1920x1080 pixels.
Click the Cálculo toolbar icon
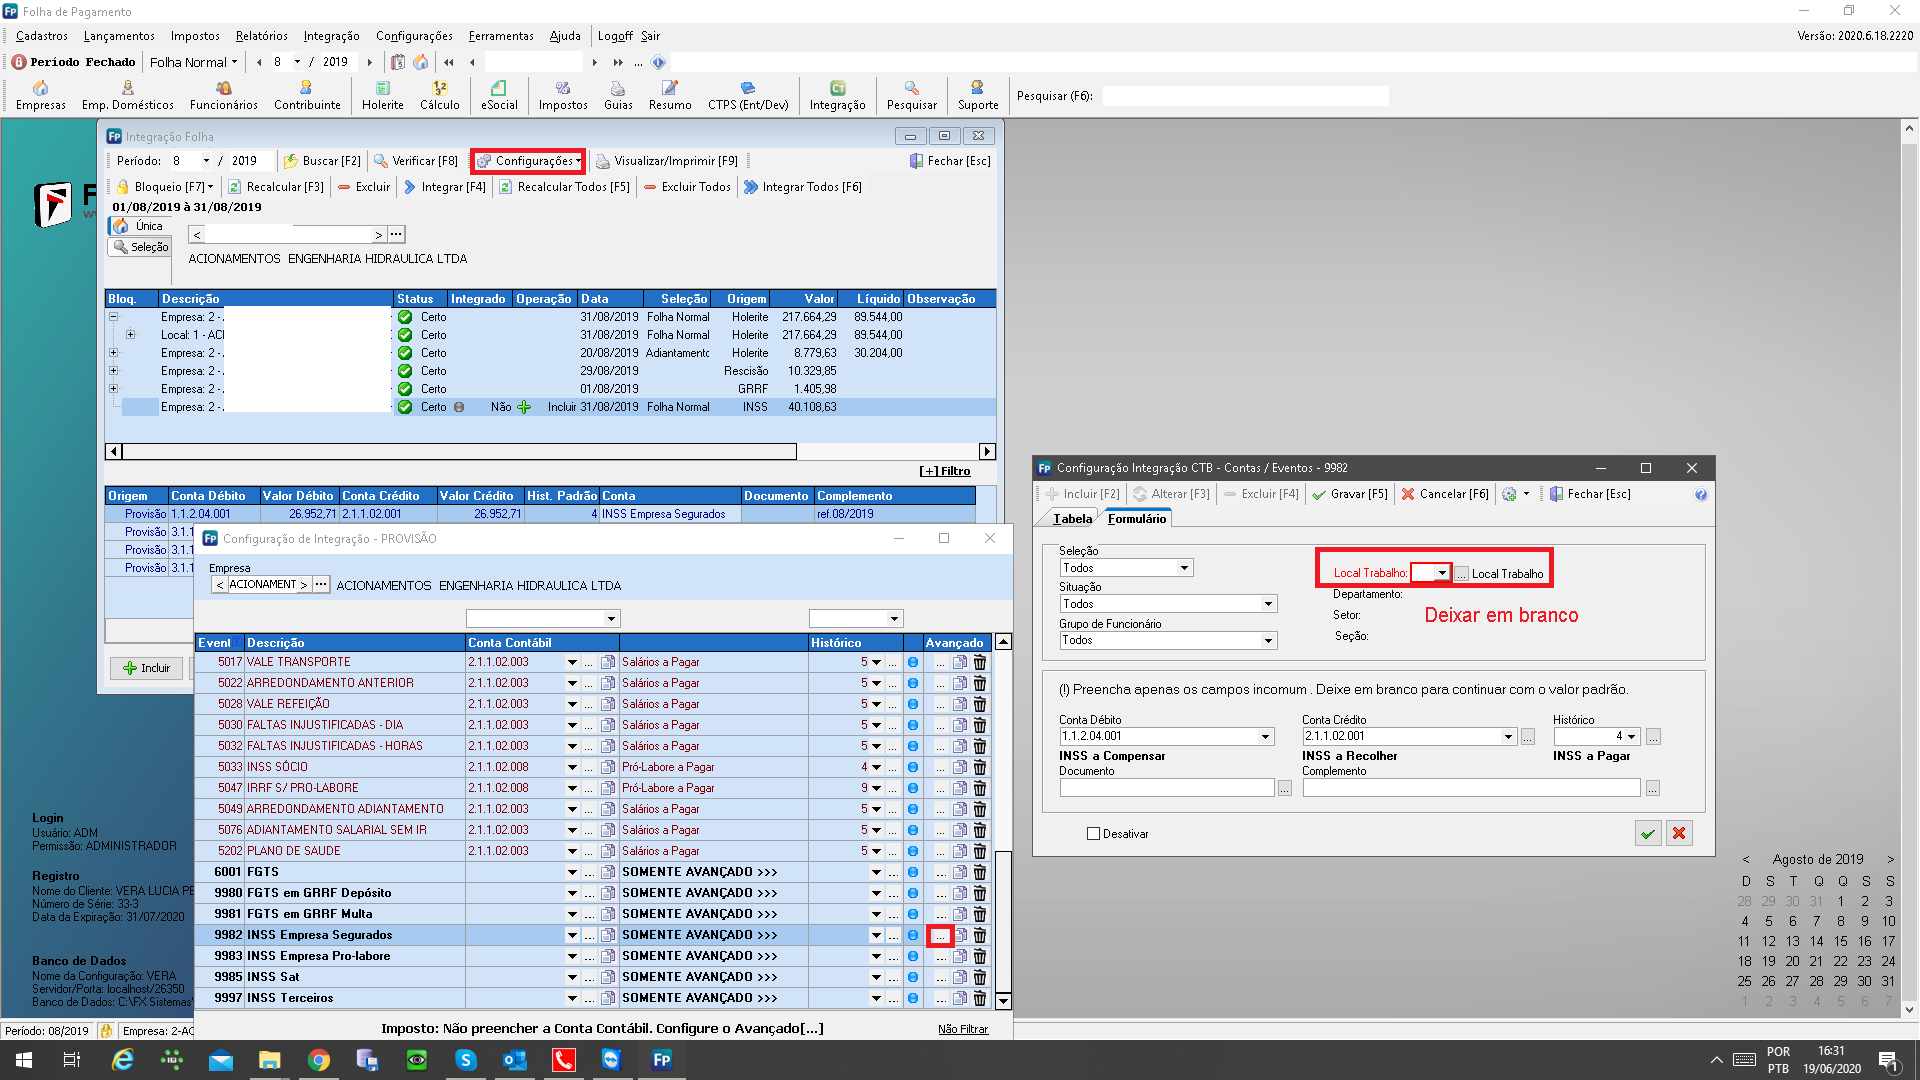pyautogui.click(x=439, y=95)
